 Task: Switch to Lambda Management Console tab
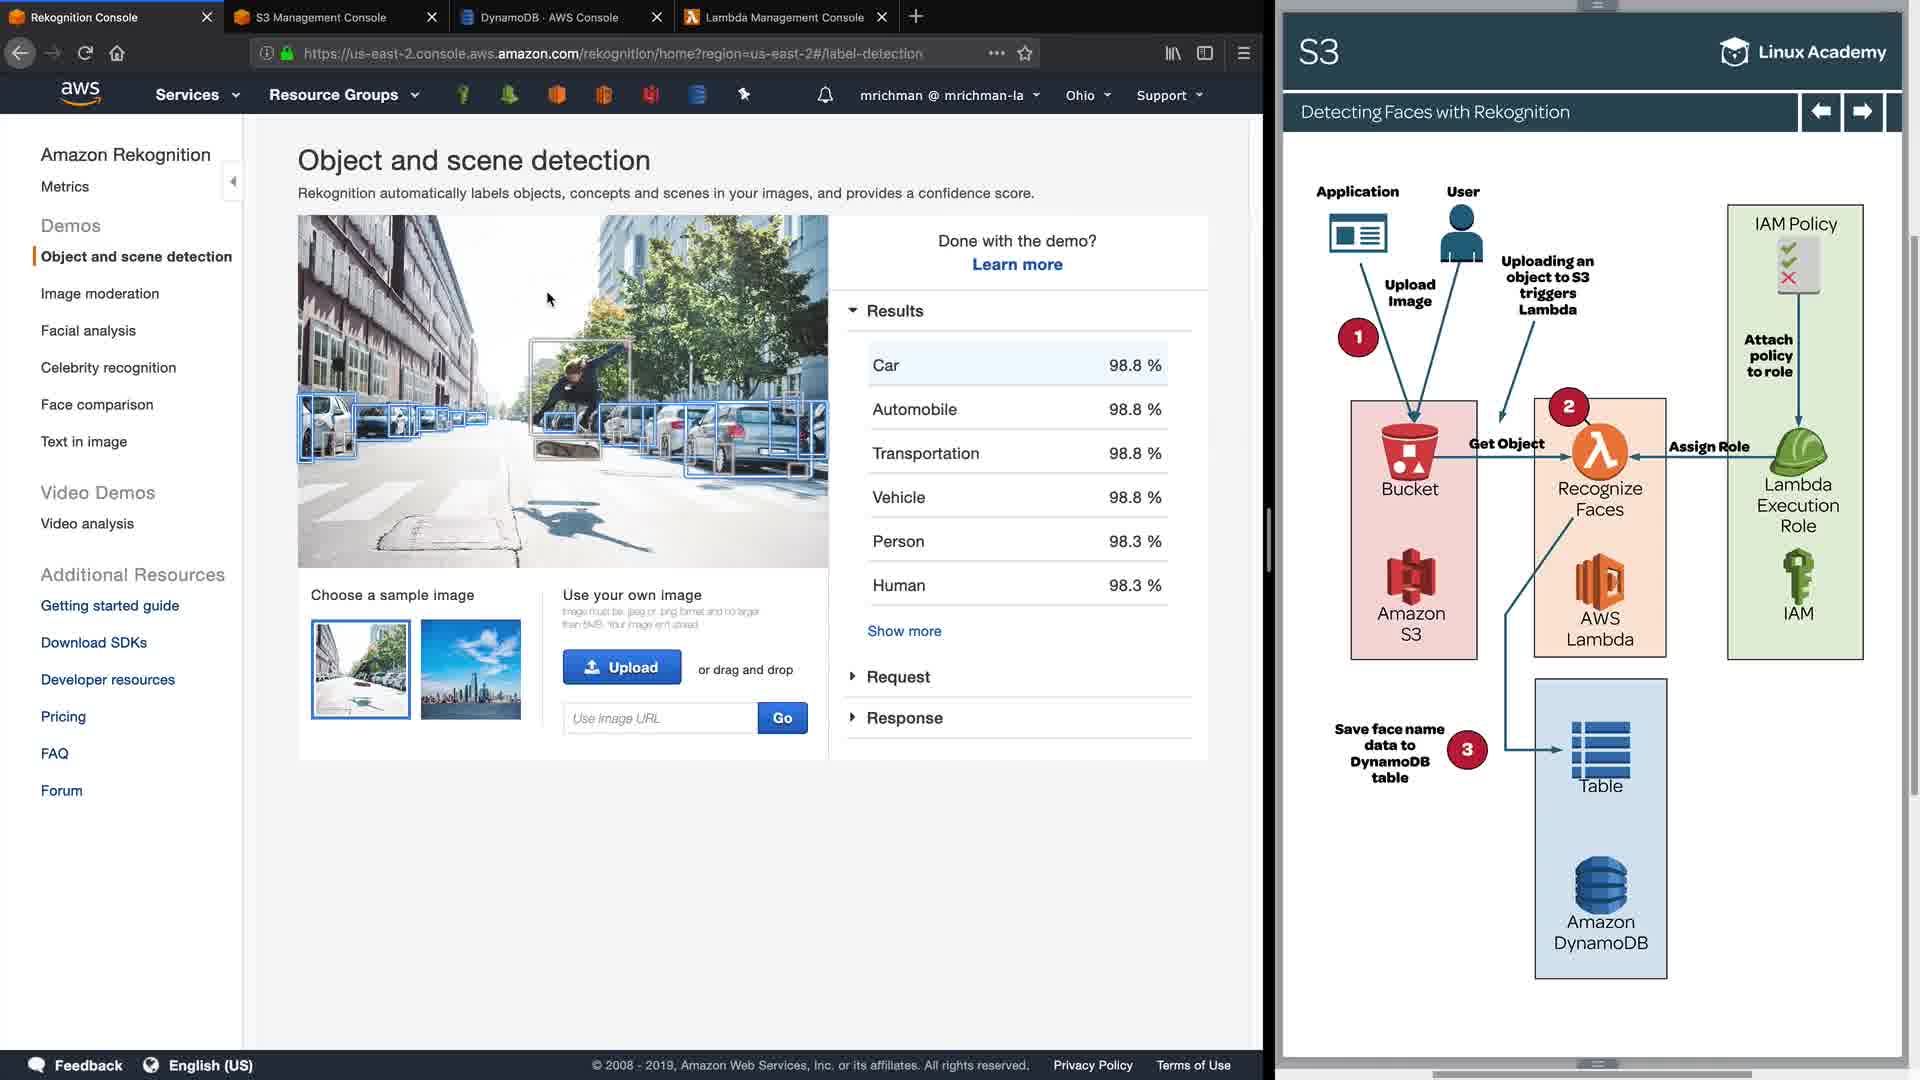click(x=784, y=17)
